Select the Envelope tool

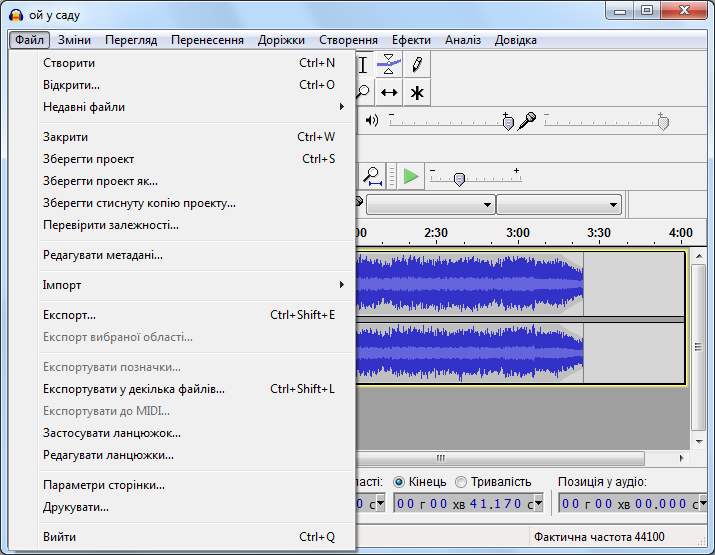(389, 64)
